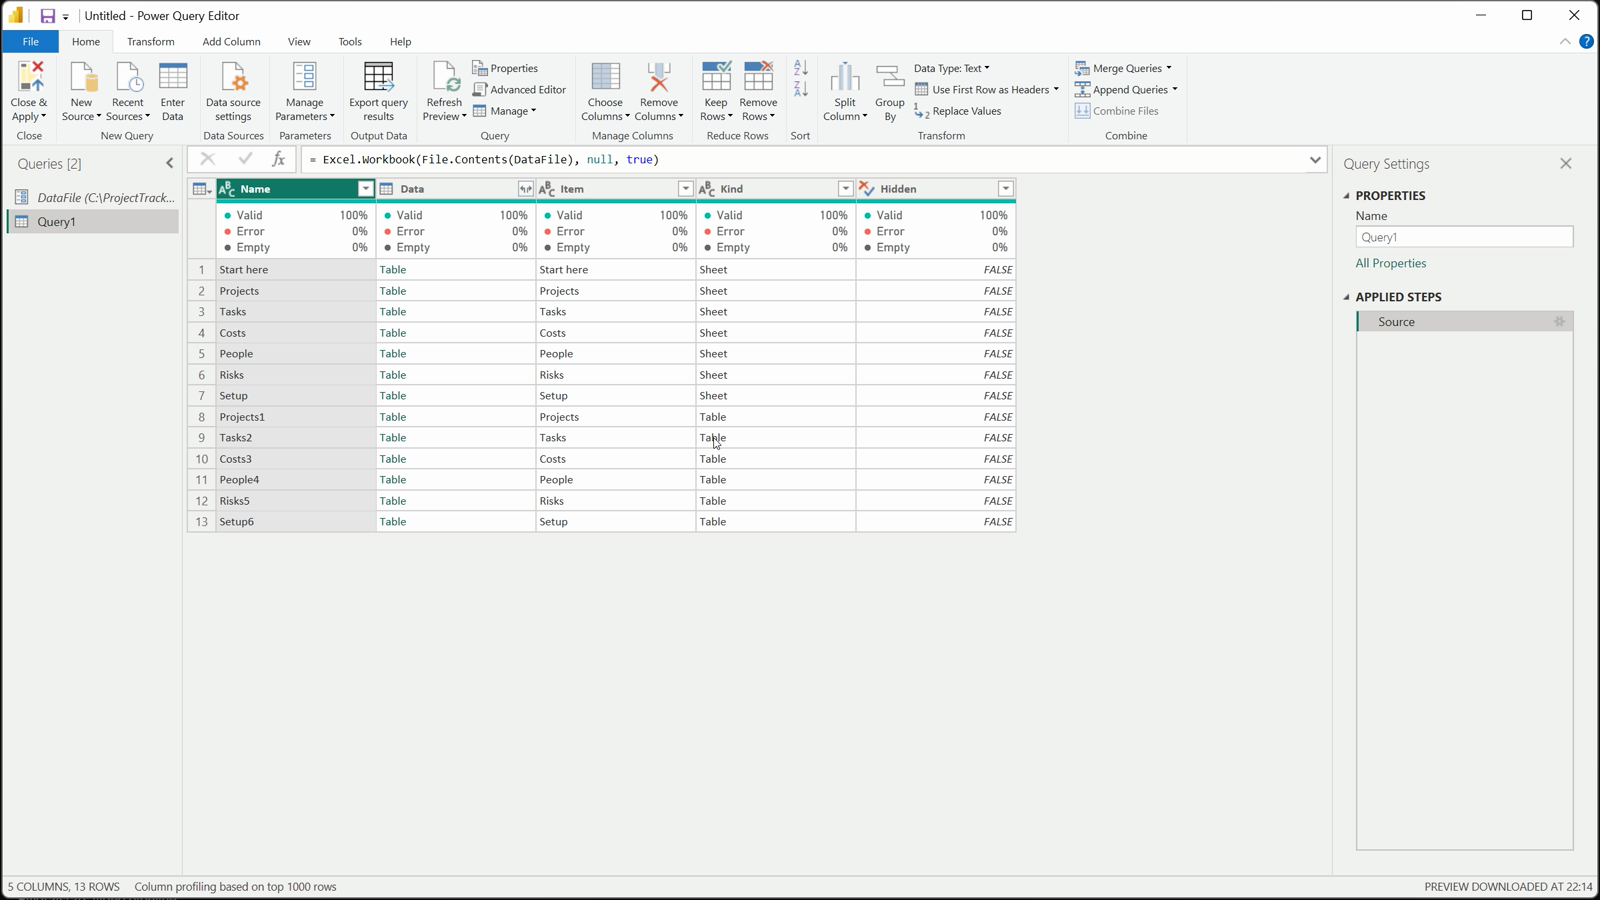Viewport: 1600px width, 900px height.
Task: Open the Item column filter dropdown
Action: pyautogui.click(x=685, y=189)
